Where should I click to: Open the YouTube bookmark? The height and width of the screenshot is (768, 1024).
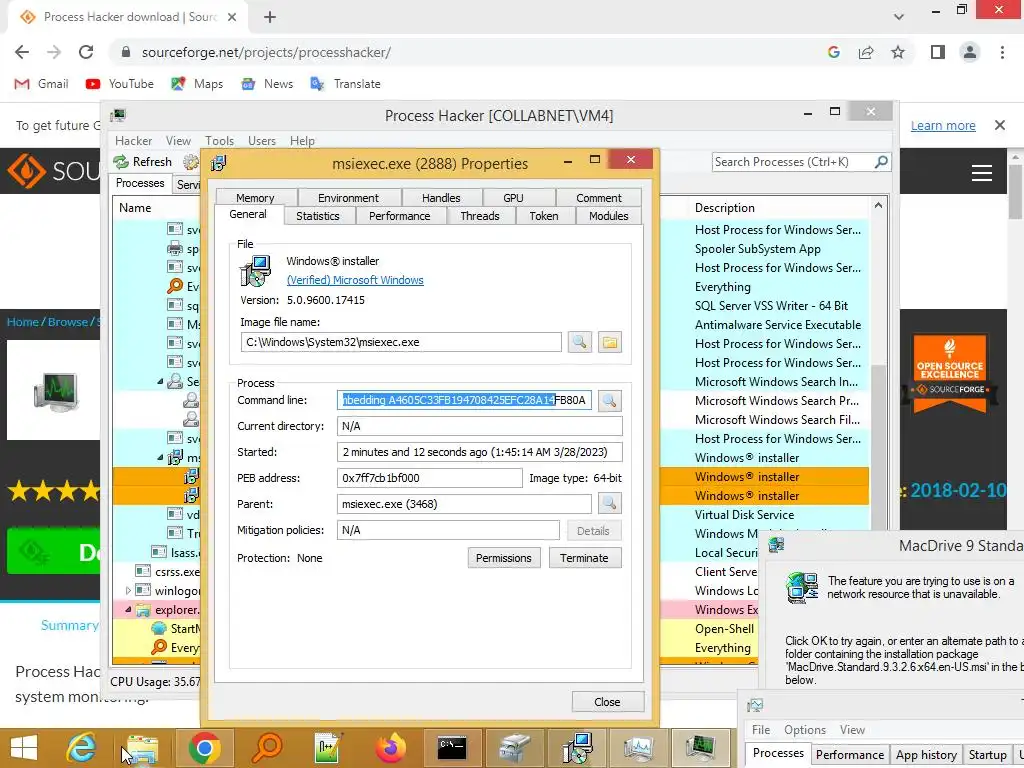point(120,84)
